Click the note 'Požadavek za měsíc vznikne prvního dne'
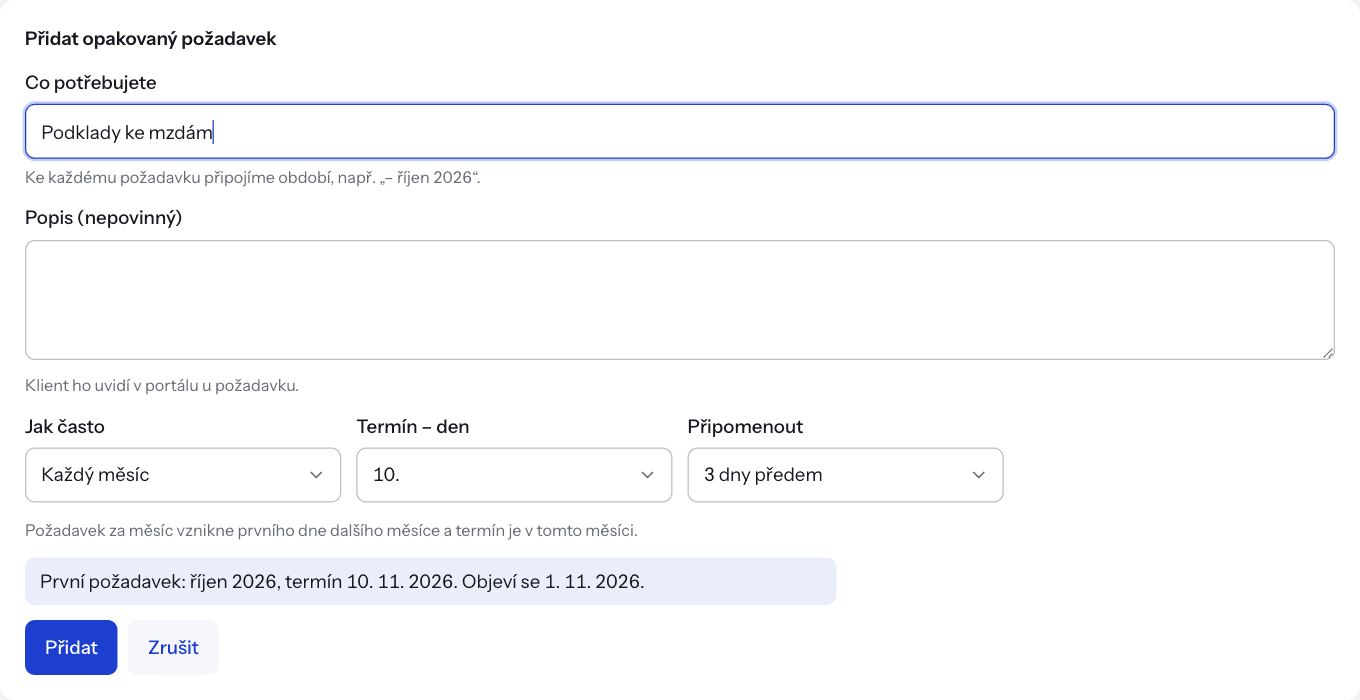Image resolution: width=1360 pixels, height=700 pixels. tap(331, 530)
